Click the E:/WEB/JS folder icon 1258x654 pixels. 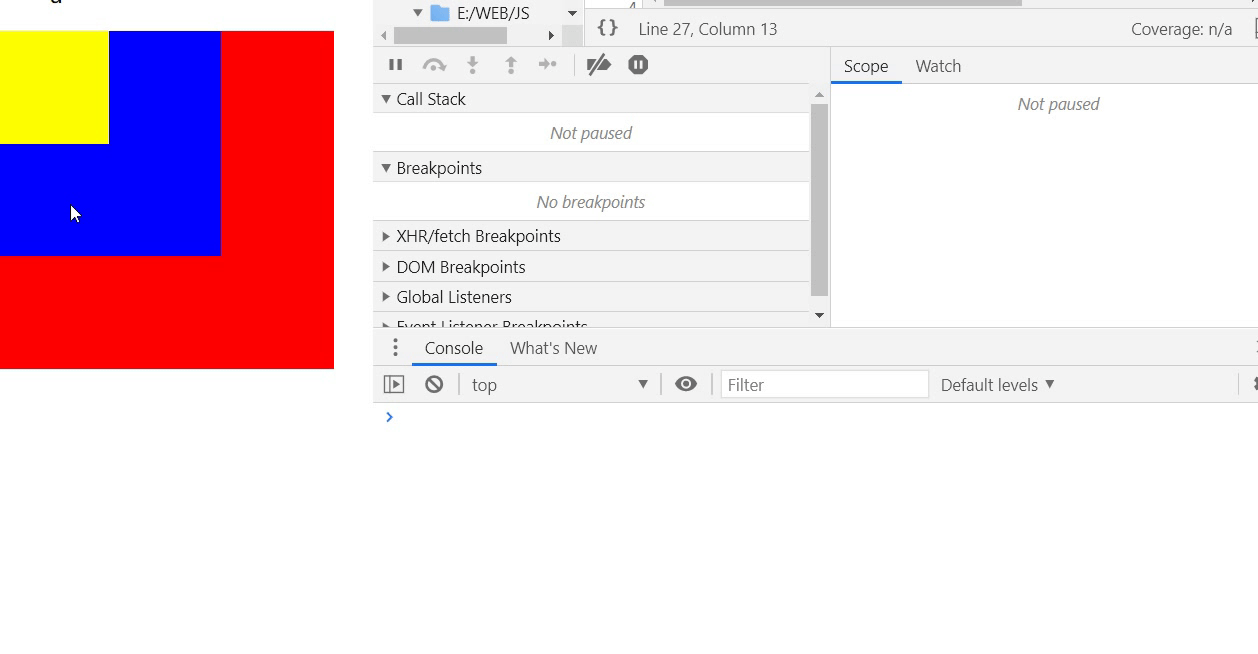click(439, 13)
